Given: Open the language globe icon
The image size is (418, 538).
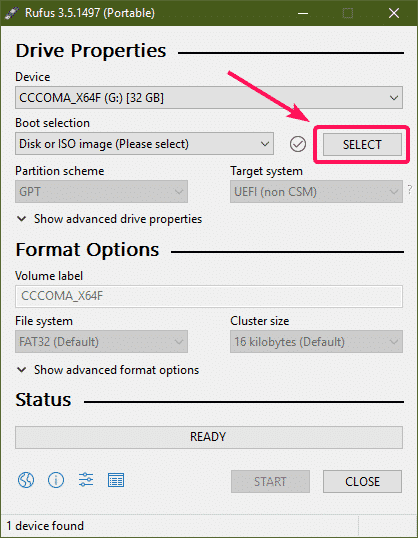Looking at the screenshot, I should [x=26, y=480].
